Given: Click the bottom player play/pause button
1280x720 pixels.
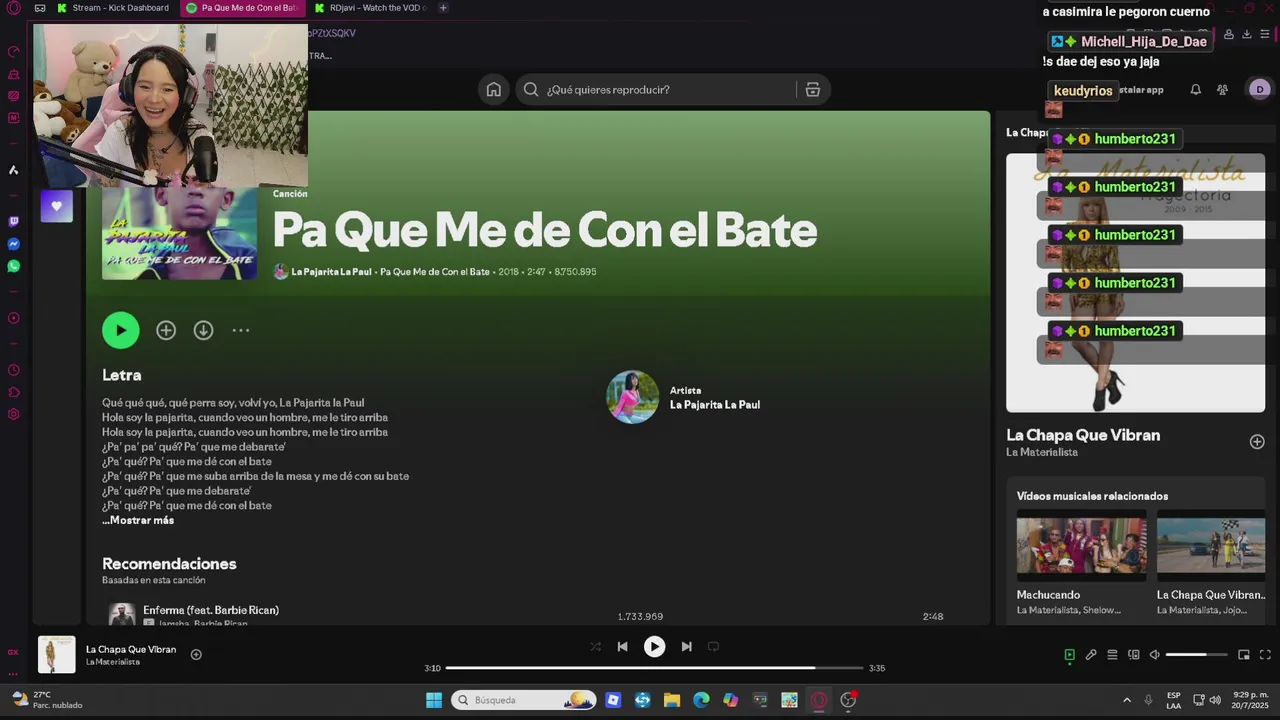Looking at the screenshot, I should 654,647.
